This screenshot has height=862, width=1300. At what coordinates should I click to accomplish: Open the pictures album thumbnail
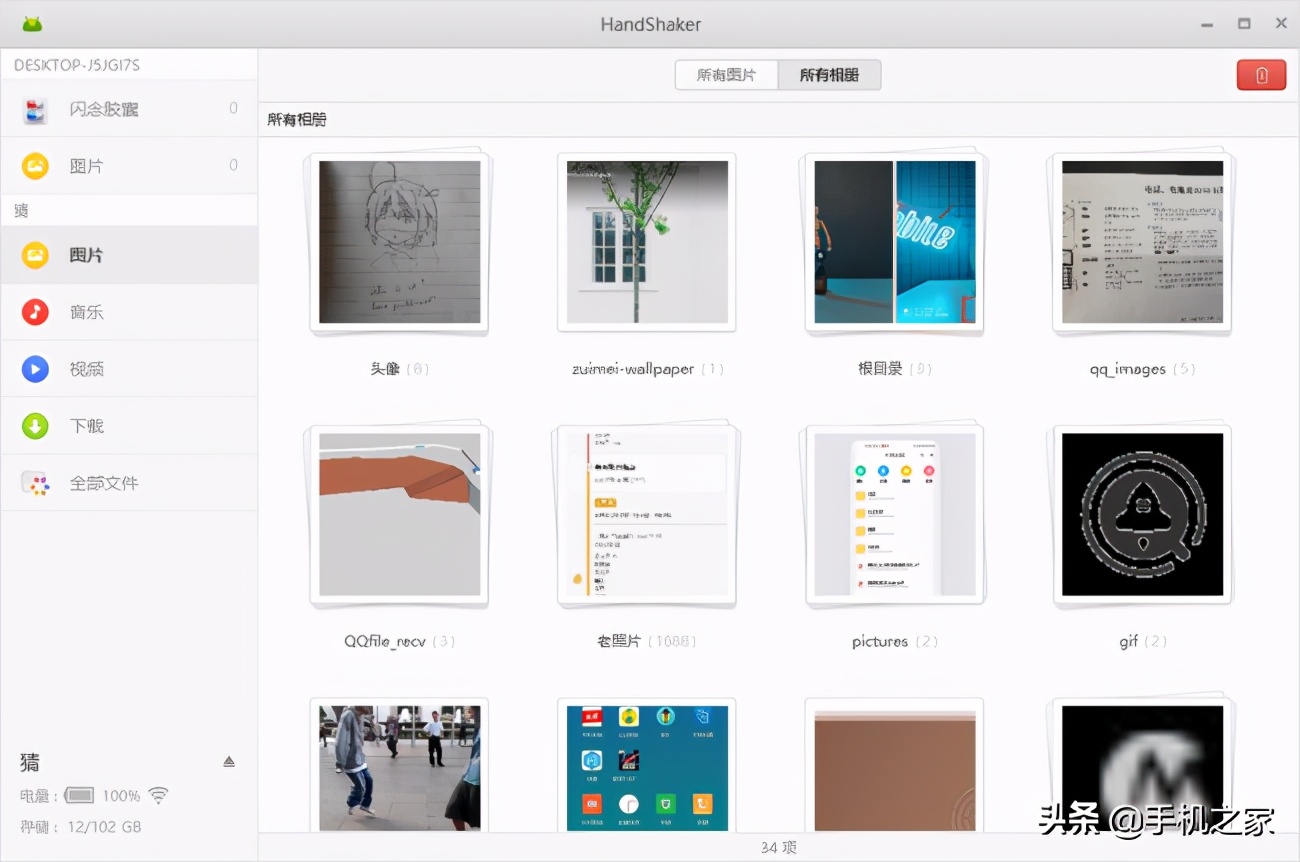894,515
